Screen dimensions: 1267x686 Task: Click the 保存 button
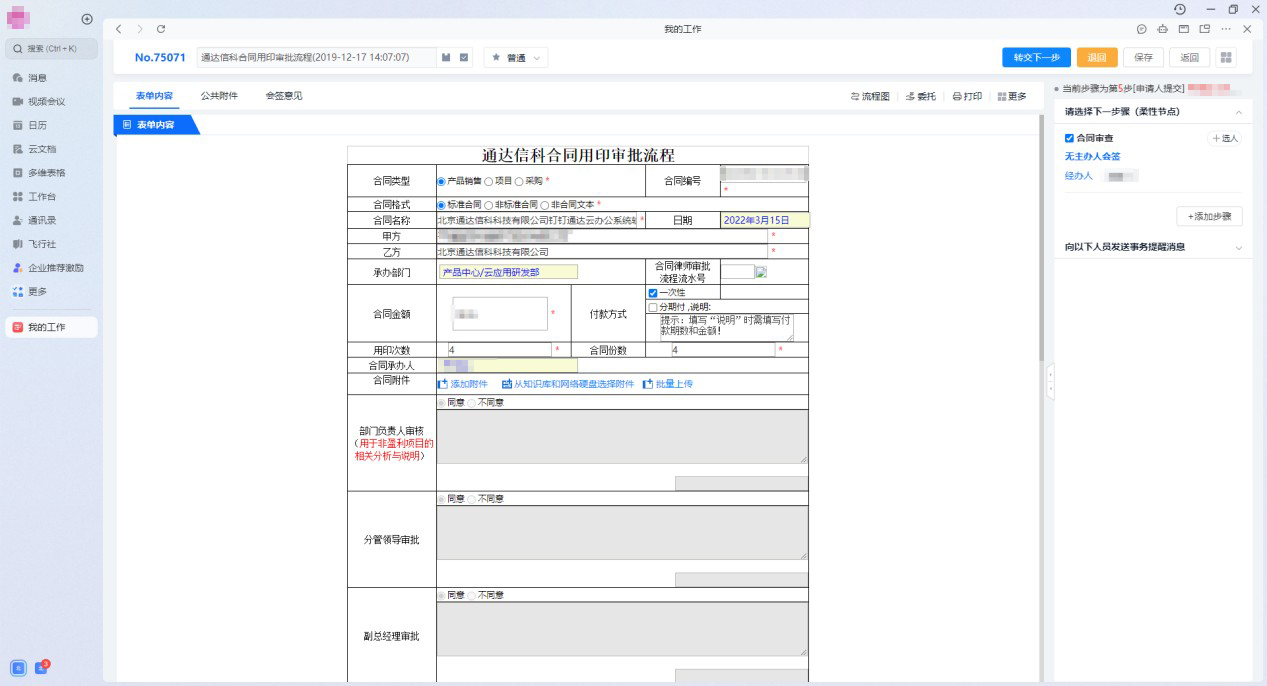click(1143, 57)
